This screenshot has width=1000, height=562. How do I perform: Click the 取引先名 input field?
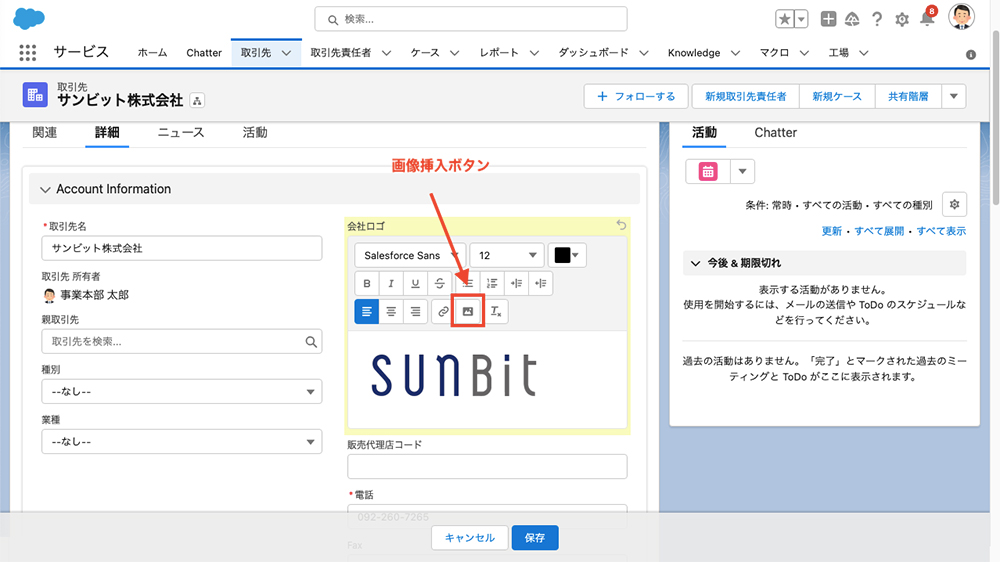182,248
